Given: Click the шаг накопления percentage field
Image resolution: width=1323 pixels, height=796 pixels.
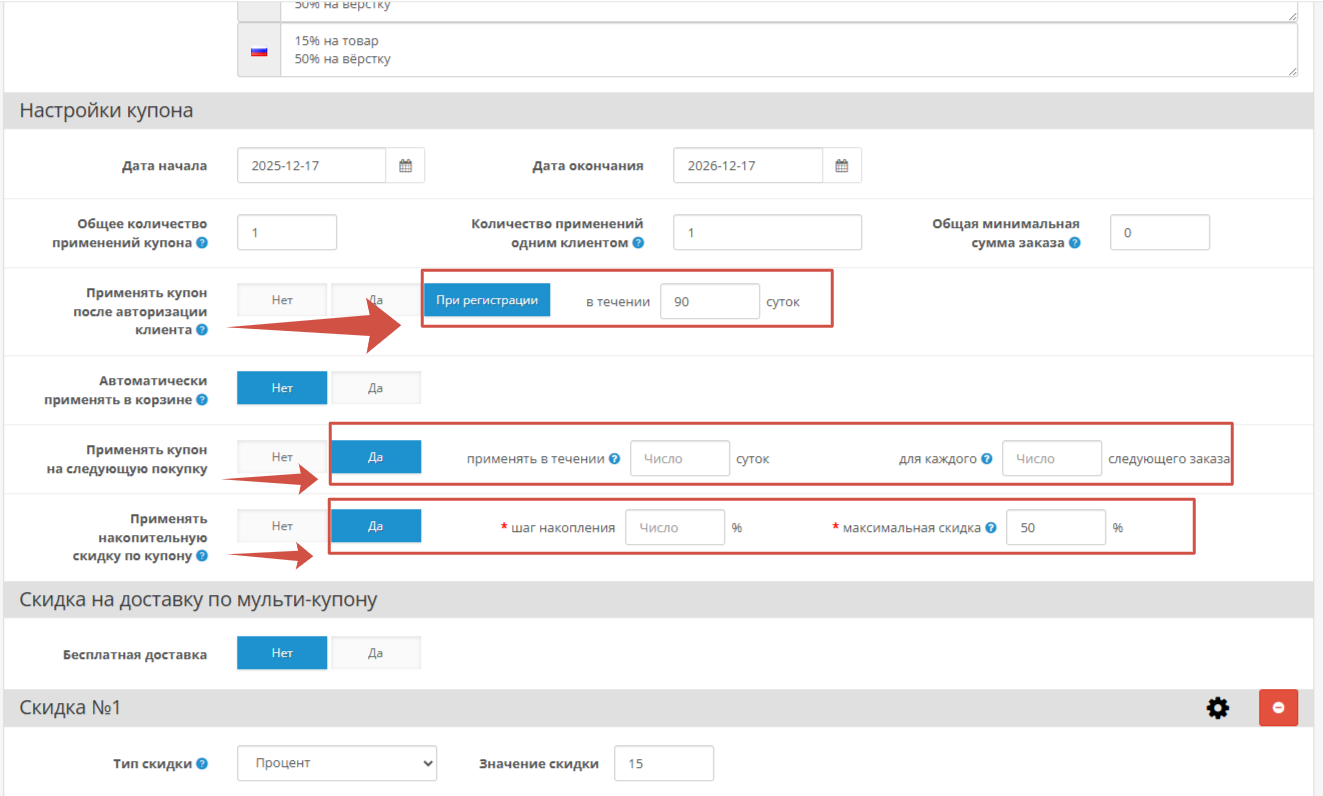Looking at the screenshot, I should coord(674,528).
